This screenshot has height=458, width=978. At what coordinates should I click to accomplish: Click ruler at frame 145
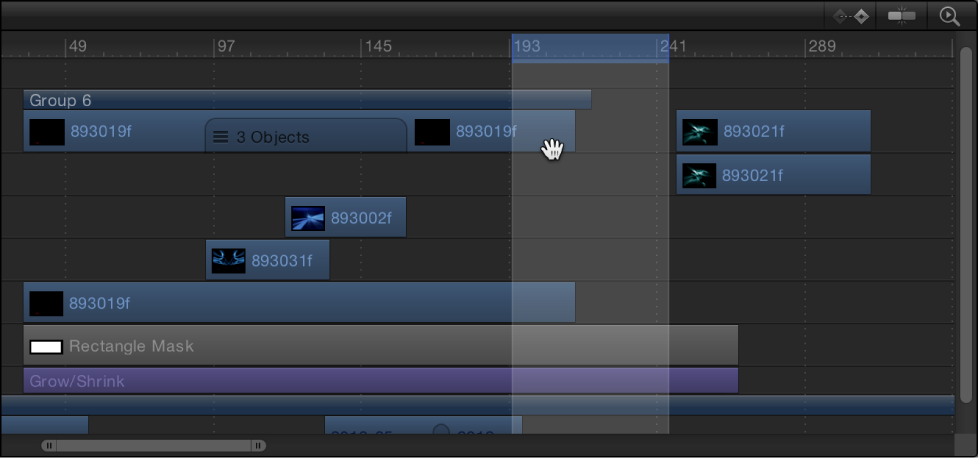(377, 46)
